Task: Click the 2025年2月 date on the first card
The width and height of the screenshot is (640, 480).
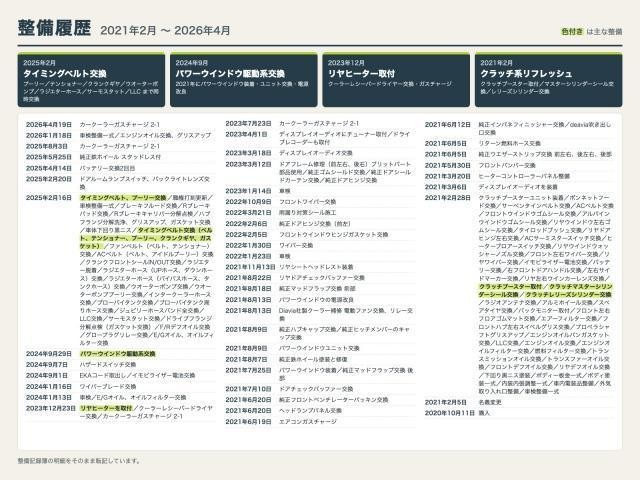Action: [39, 63]
